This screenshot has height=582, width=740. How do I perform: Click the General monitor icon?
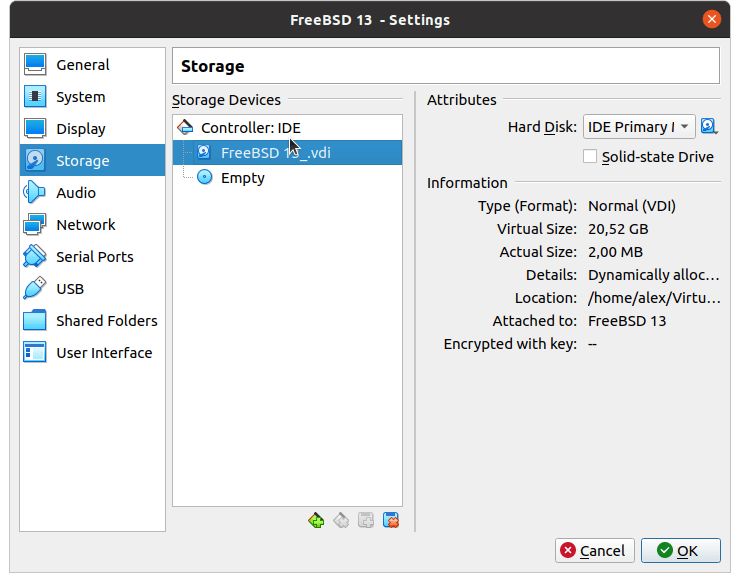(x=35, y=65)
